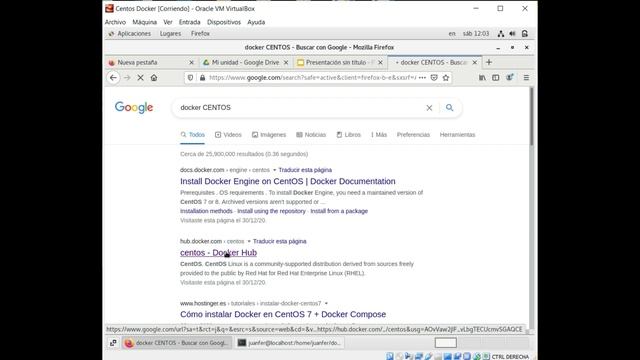Image resolution: width=640 pixels, height=360 pixels.
Task: Switch to terminal juanfer@localhost taskbar item
Action: point(289,343)
